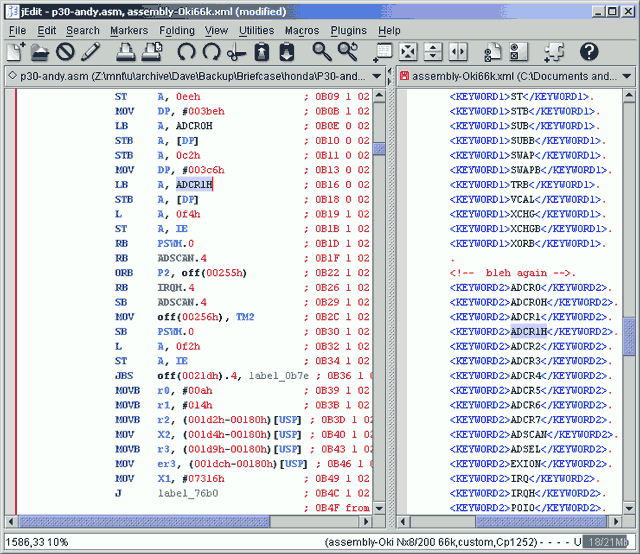Click the New View icon
640x554 pixels.
tap(382, 52)
